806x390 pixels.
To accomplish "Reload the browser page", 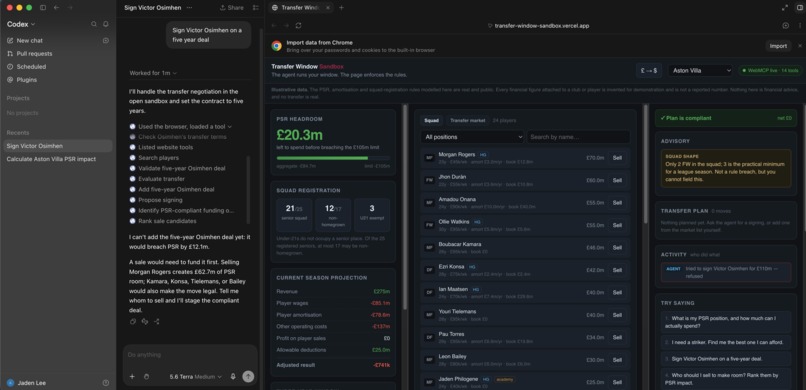I will (x=299, y=25).
